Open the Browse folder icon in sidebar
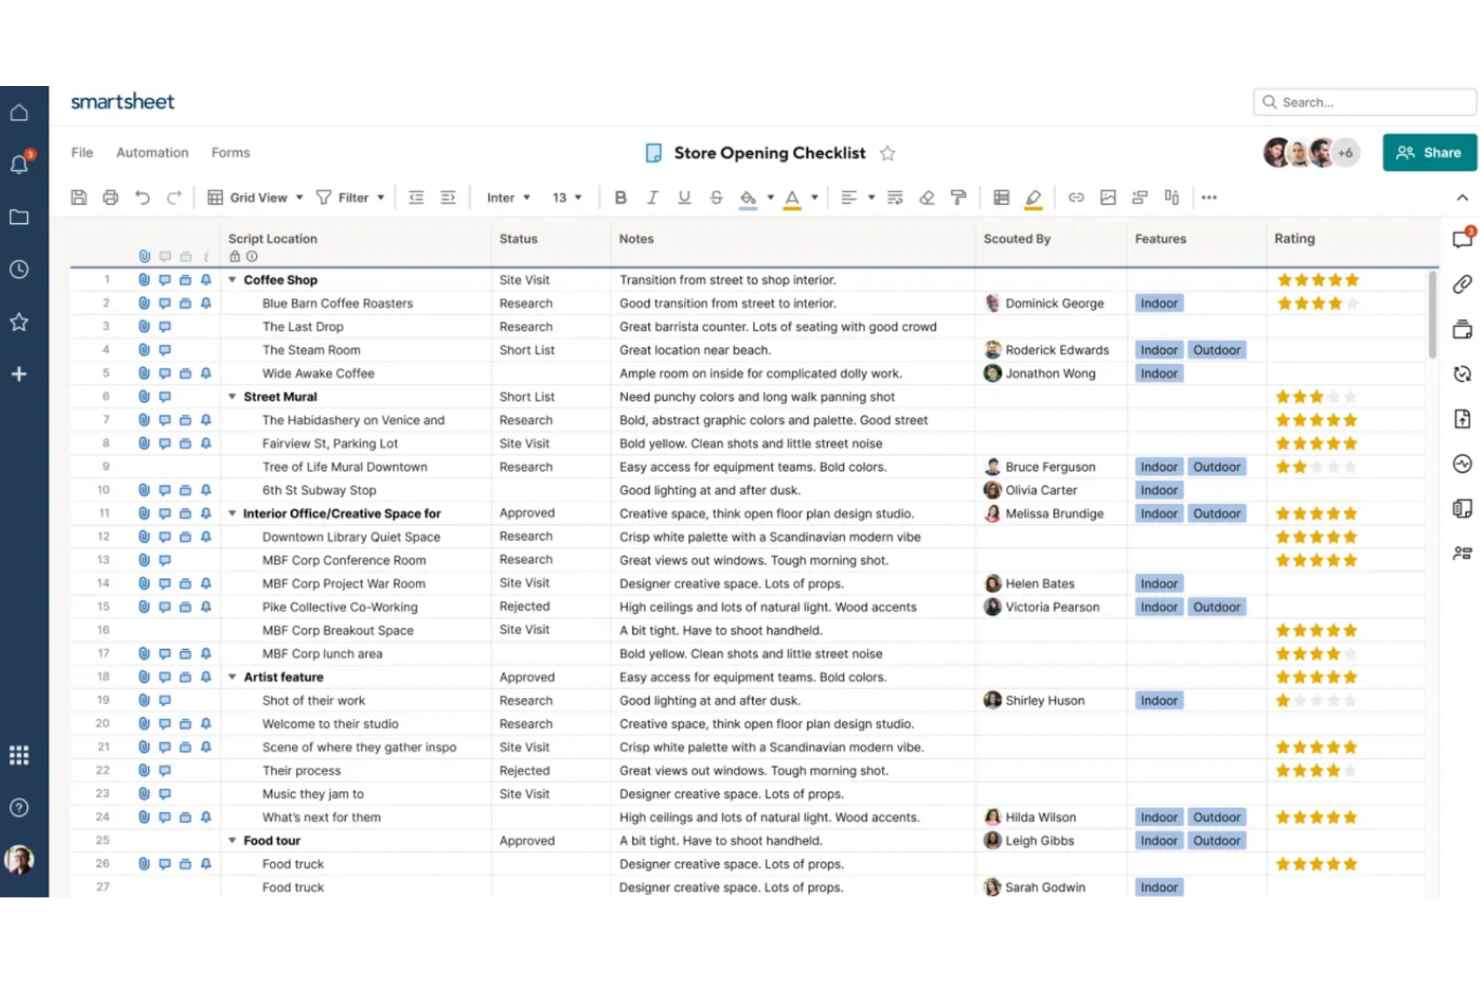Image resolution: width=1480 pixels, height=987 pixels. point(19,217)
